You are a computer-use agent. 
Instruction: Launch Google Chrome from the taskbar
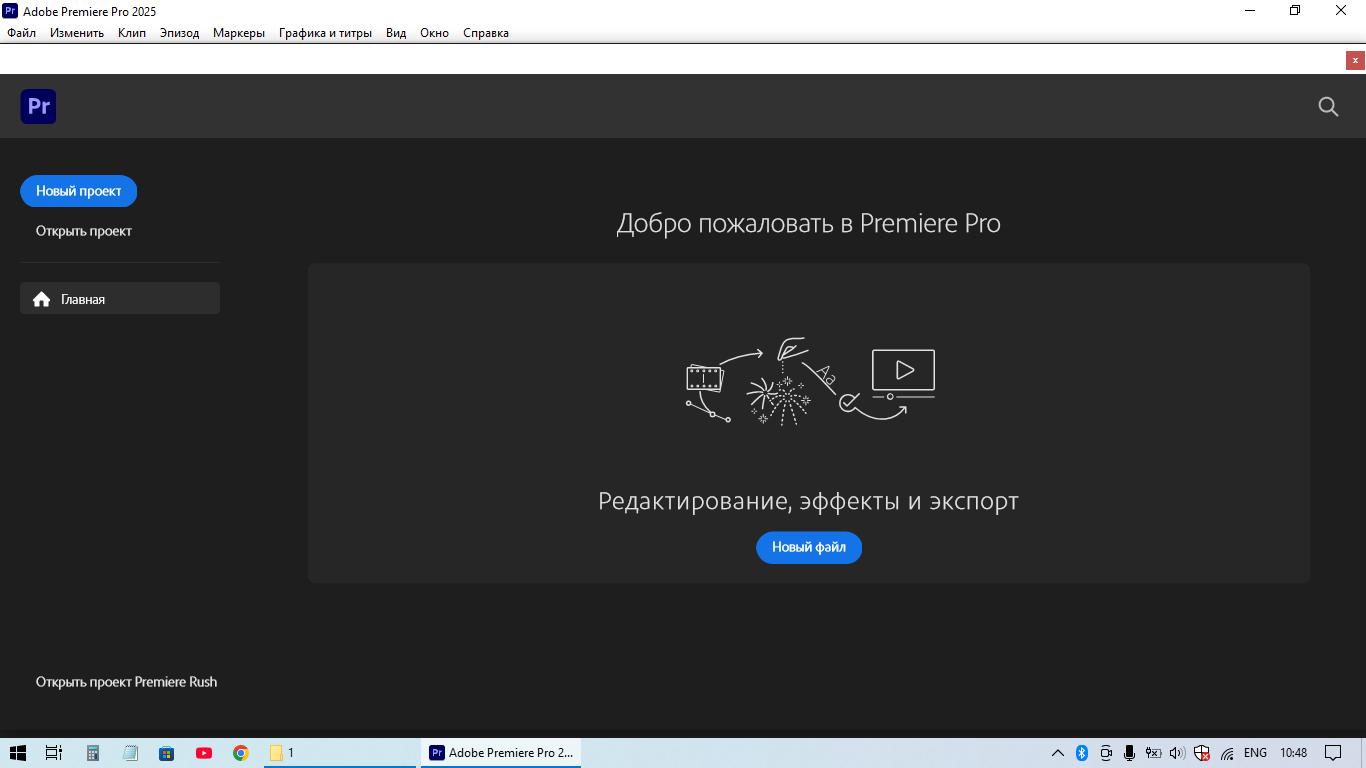(x=241, y=753)
